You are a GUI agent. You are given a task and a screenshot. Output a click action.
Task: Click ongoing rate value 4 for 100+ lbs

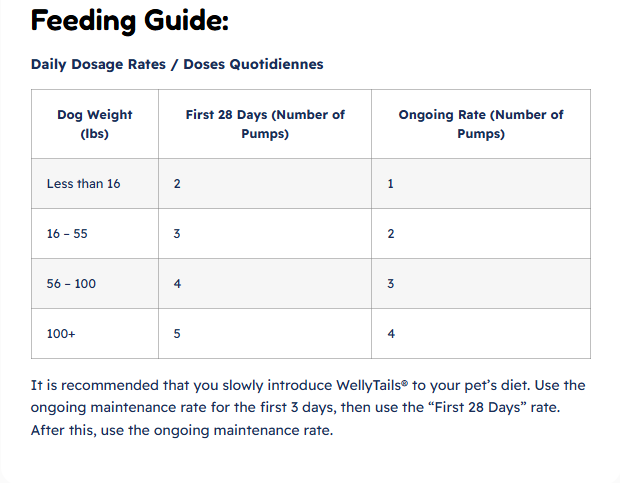click(481, 334)
